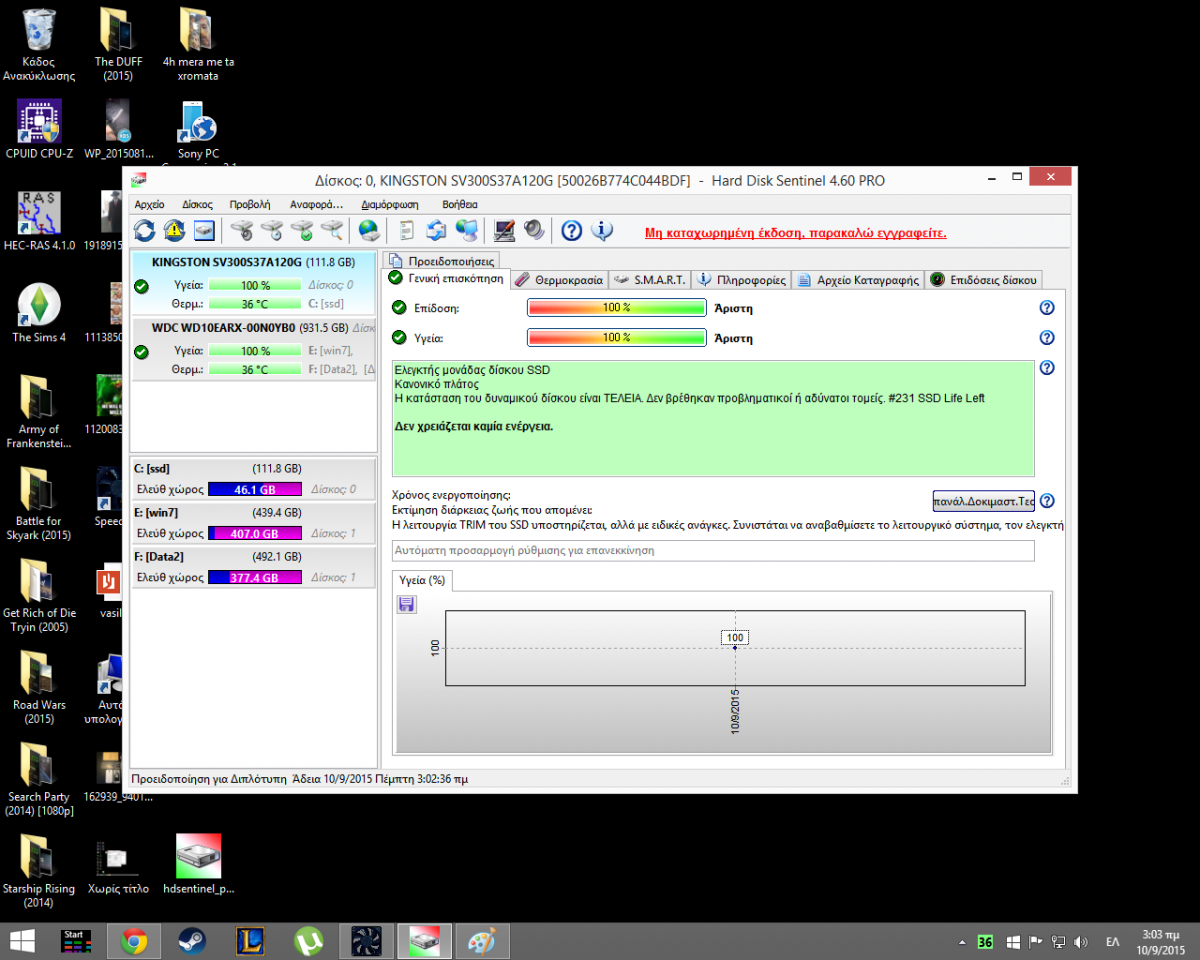Select the Υγεία (%) chart tab

click(422, 580)
